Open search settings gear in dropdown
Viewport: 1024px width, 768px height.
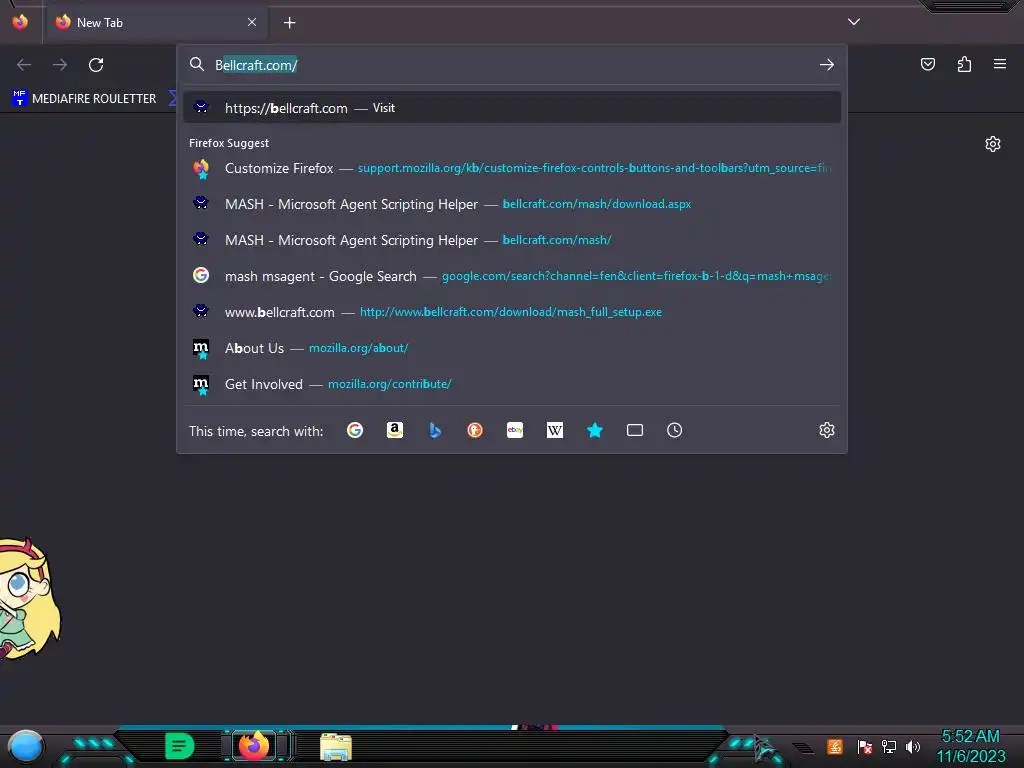click(827, 430)
